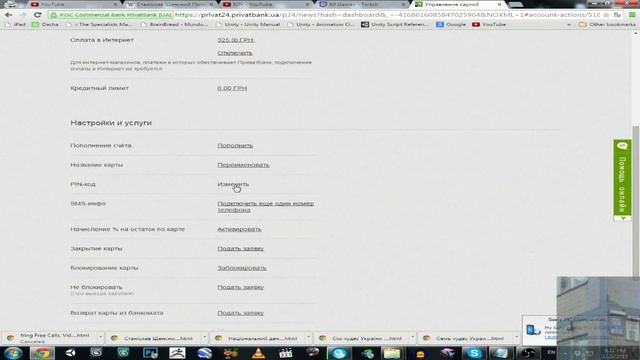The height and width of the screenshot is (360, 640).
Task: Open the Dacha bookmark
Action: pos(46,24)
